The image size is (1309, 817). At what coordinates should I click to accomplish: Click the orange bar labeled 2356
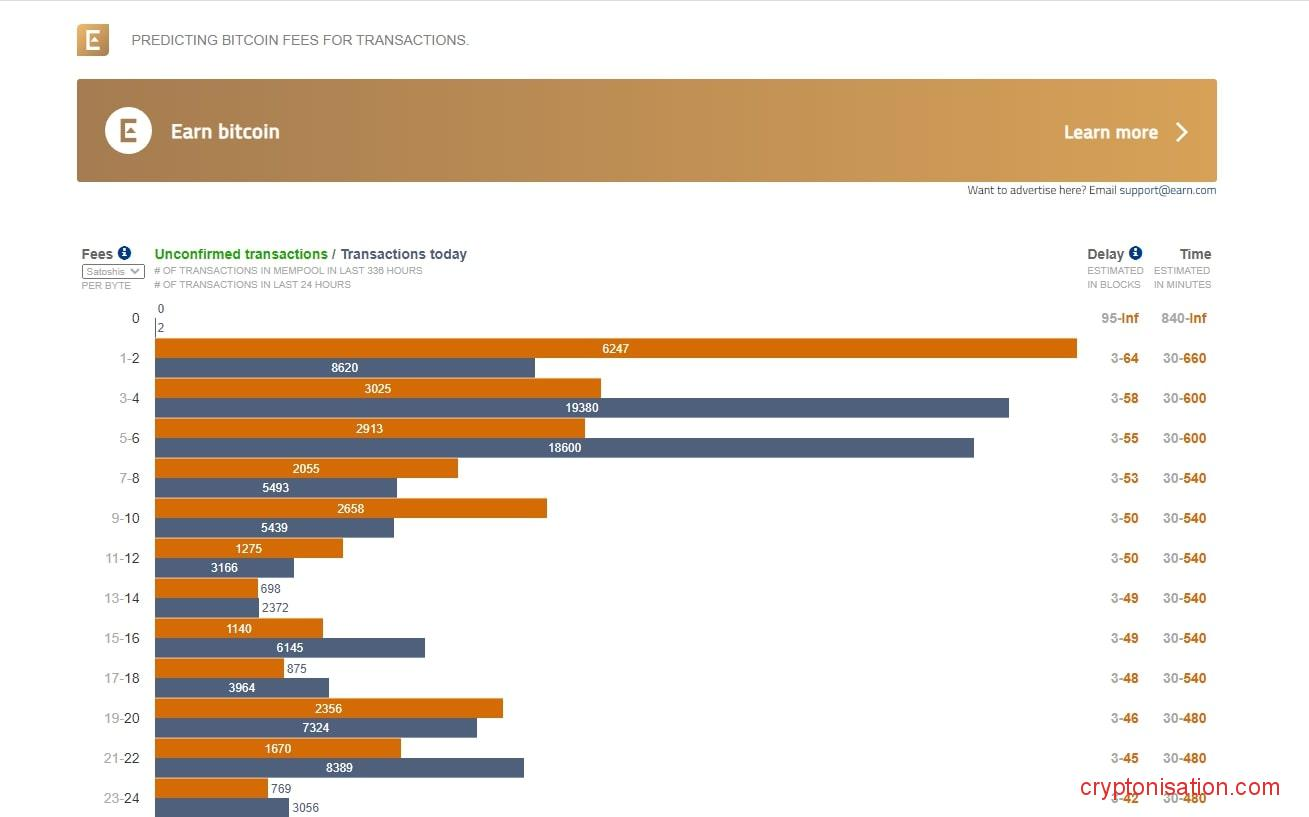tap(328, 708)
